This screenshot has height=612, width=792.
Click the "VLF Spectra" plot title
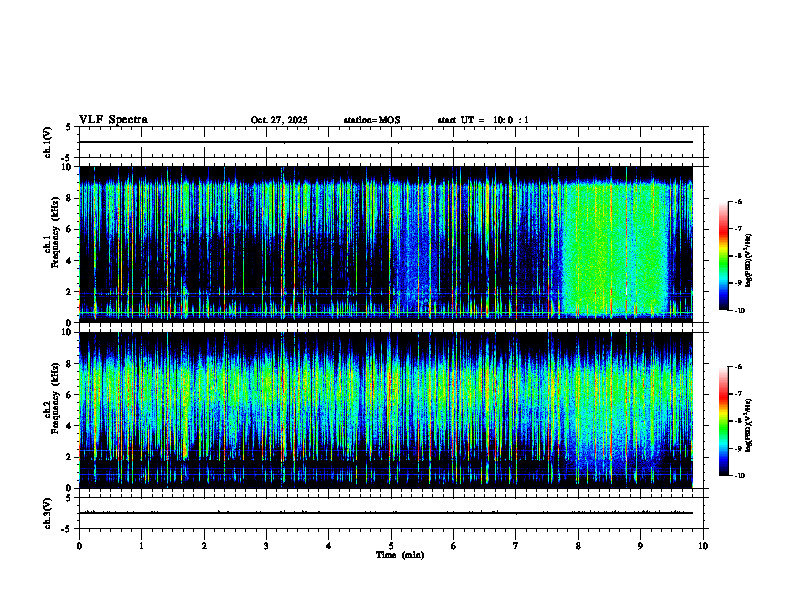tap(113, 120)
